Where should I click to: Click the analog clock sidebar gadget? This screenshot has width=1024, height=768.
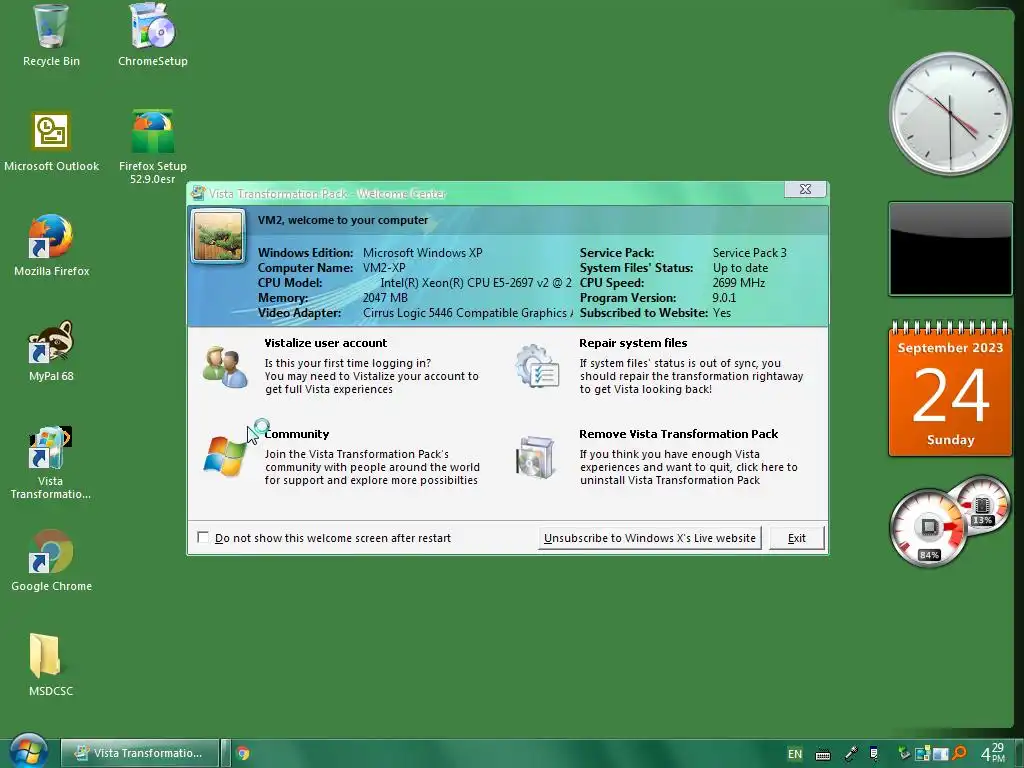[x=950, y=114]
